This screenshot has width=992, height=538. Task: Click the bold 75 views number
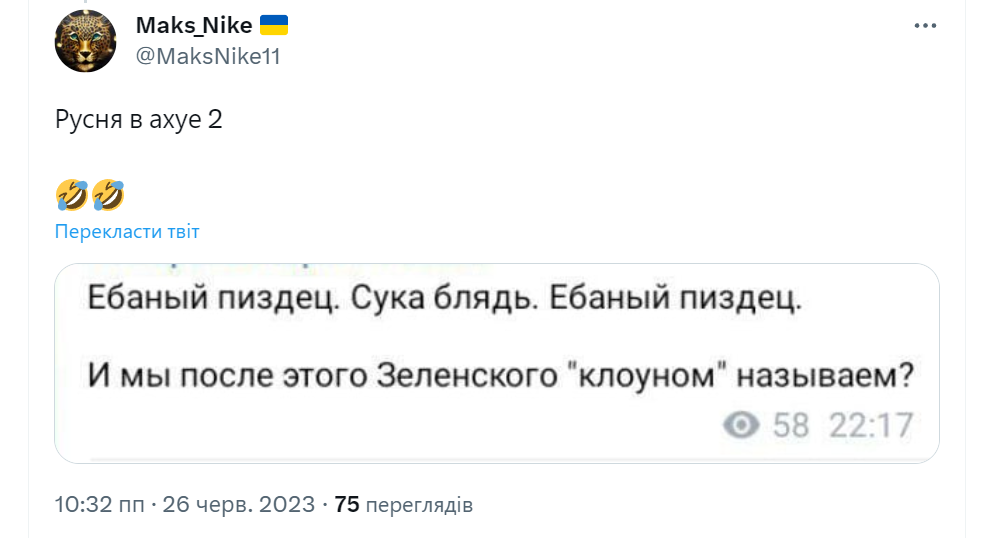pos(347,505)
